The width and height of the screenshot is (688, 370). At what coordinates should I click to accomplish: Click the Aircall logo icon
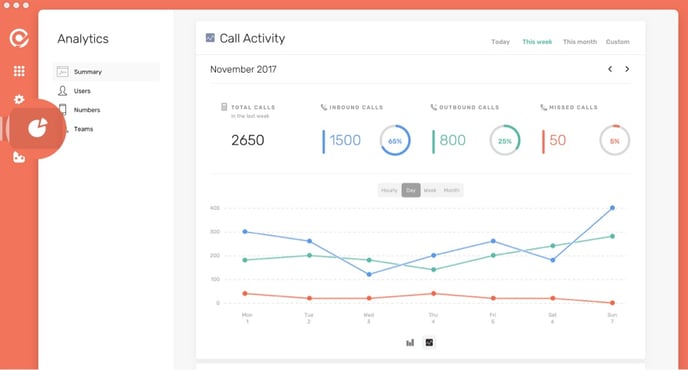19,38
